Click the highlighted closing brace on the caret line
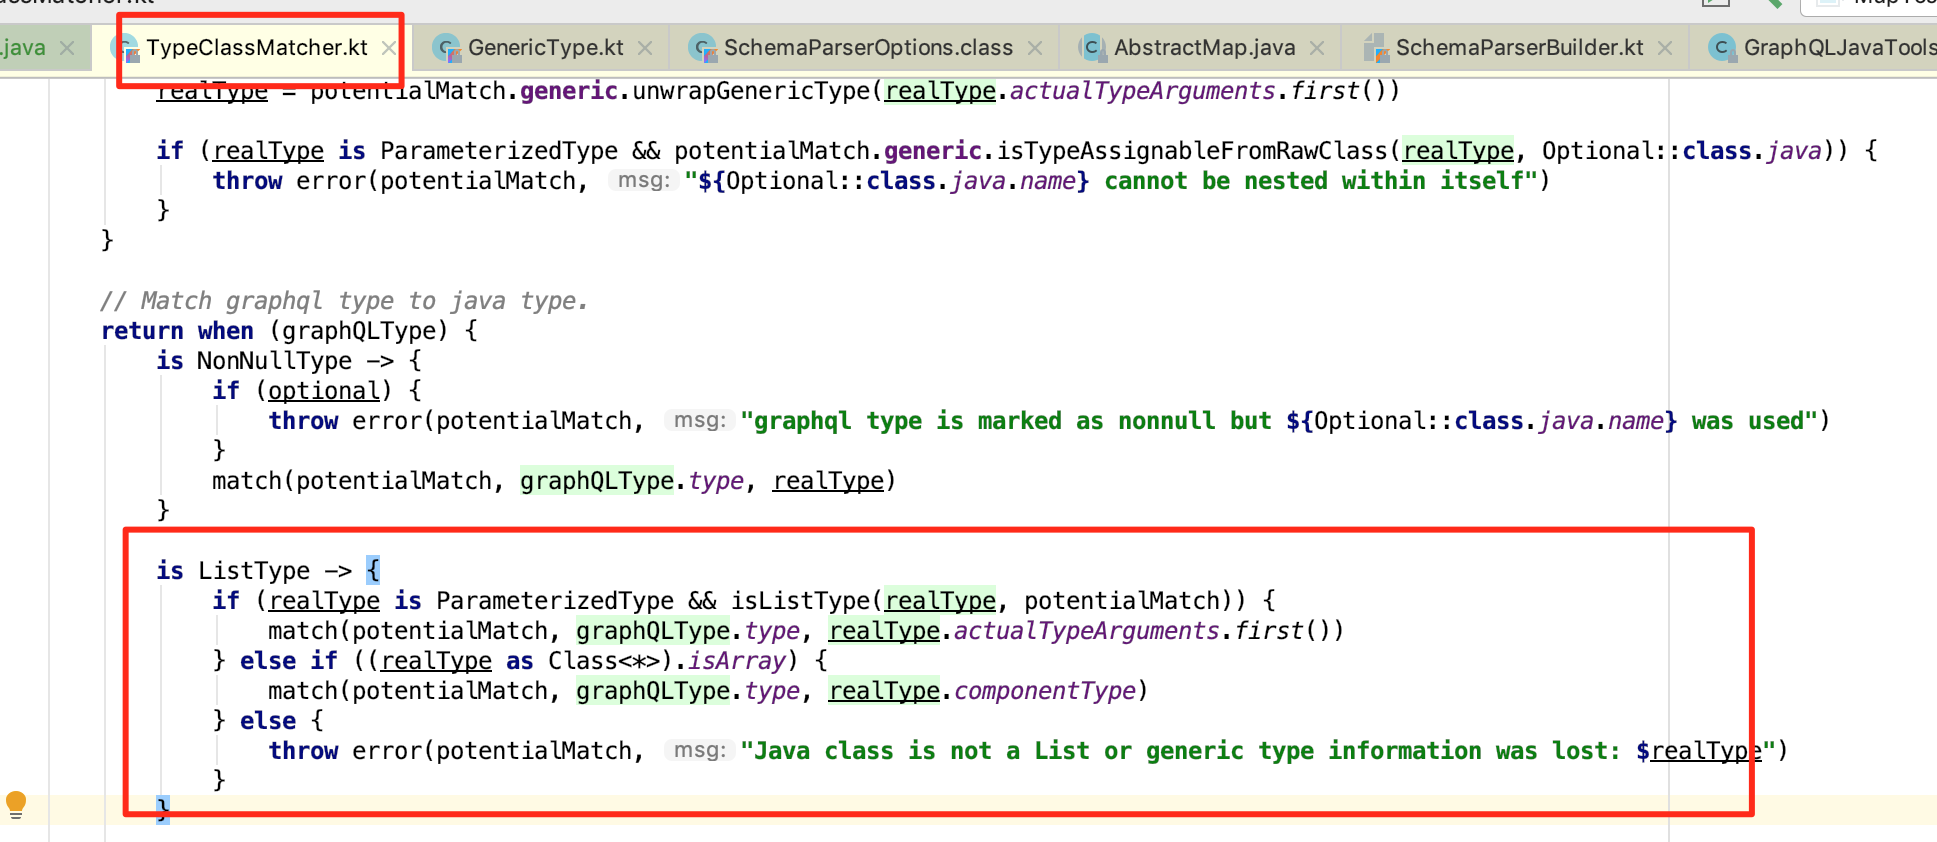Screen dimensions: 1937x842 point(162,808)
